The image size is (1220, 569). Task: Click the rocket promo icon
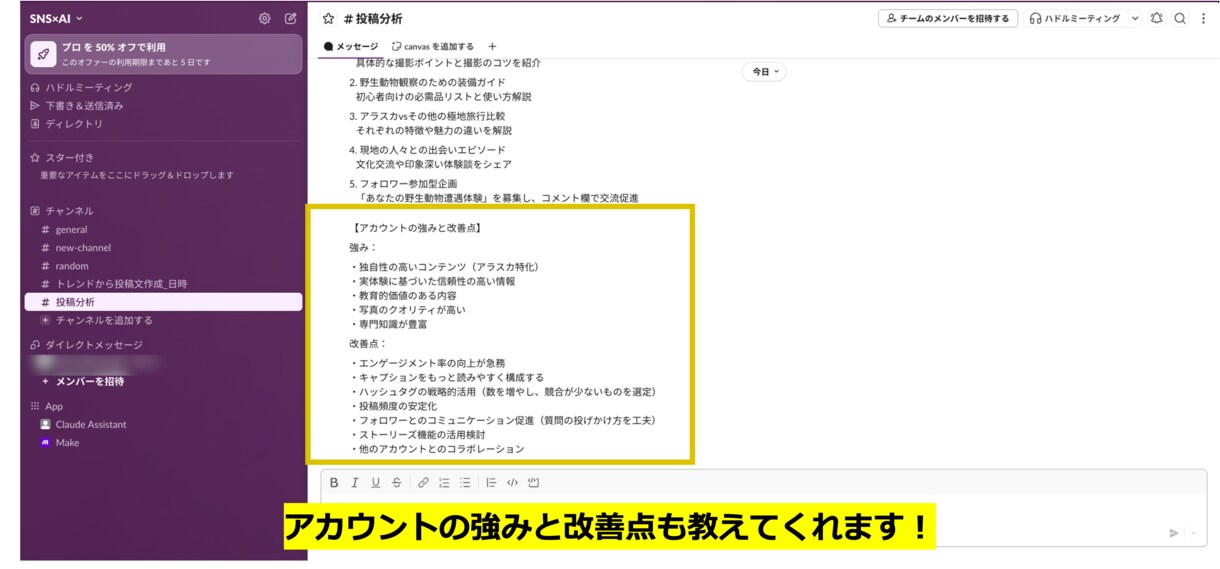[44, 54]
